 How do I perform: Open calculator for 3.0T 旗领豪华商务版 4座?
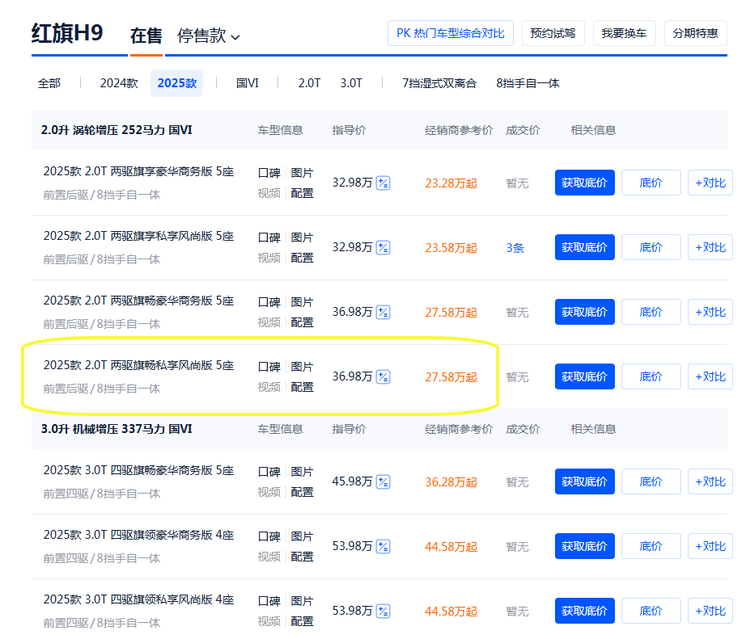coord(383,547)
